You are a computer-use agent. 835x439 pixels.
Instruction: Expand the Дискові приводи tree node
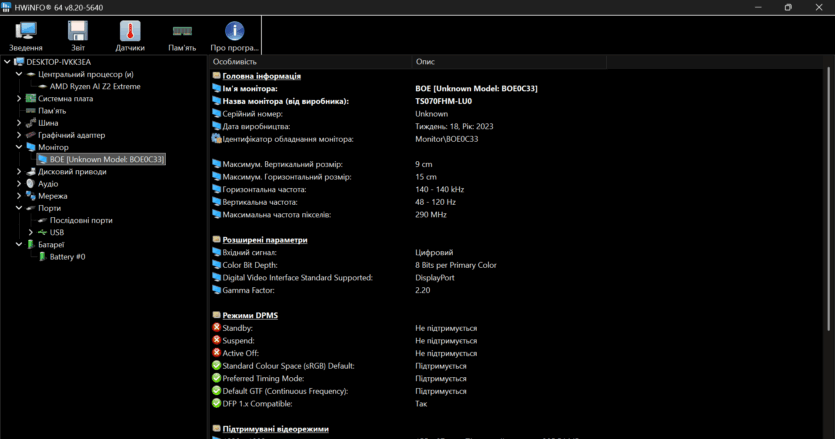[x=19, y=171]
